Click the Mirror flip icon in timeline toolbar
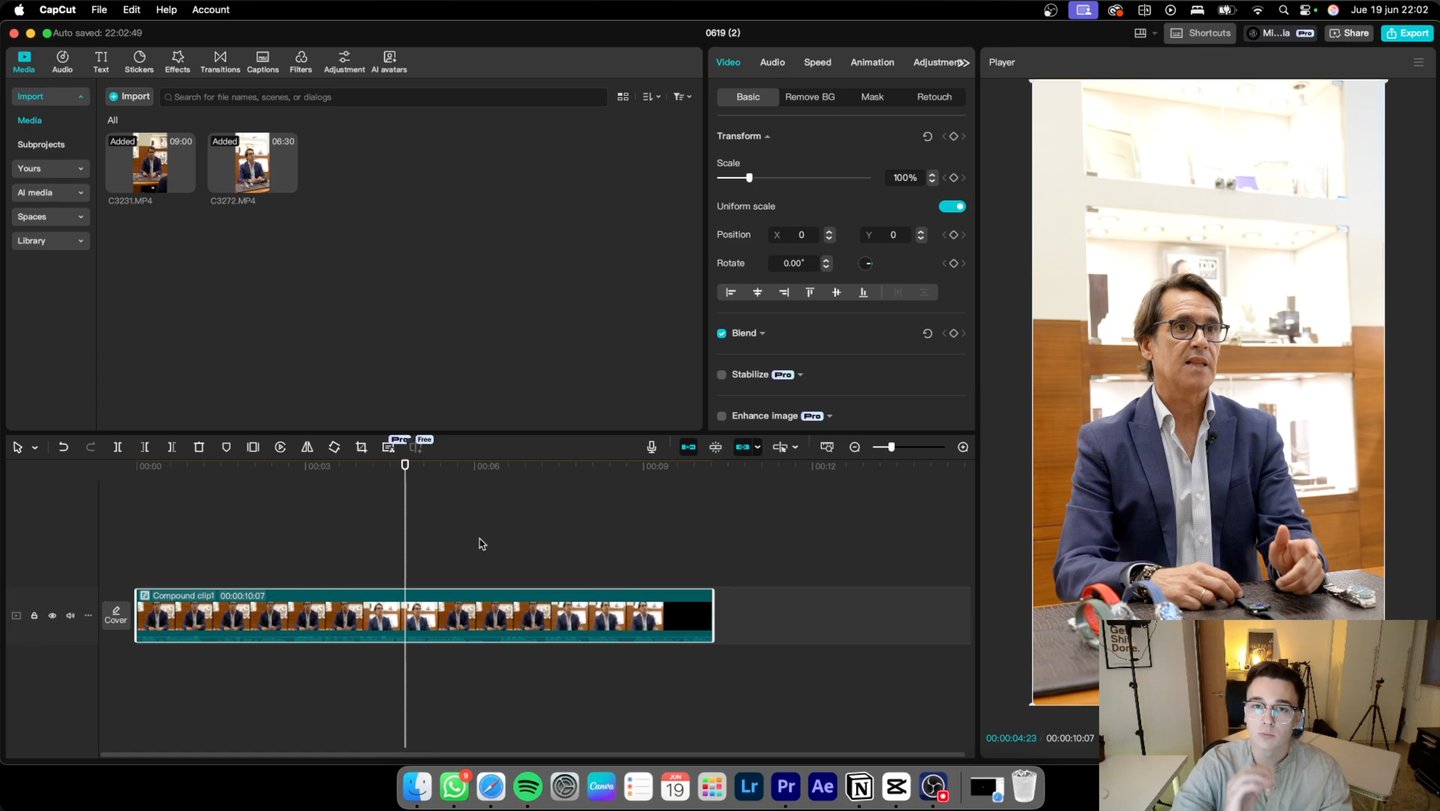The height and width of the screenshot is (811, 1440). click(x=307, y=447)
